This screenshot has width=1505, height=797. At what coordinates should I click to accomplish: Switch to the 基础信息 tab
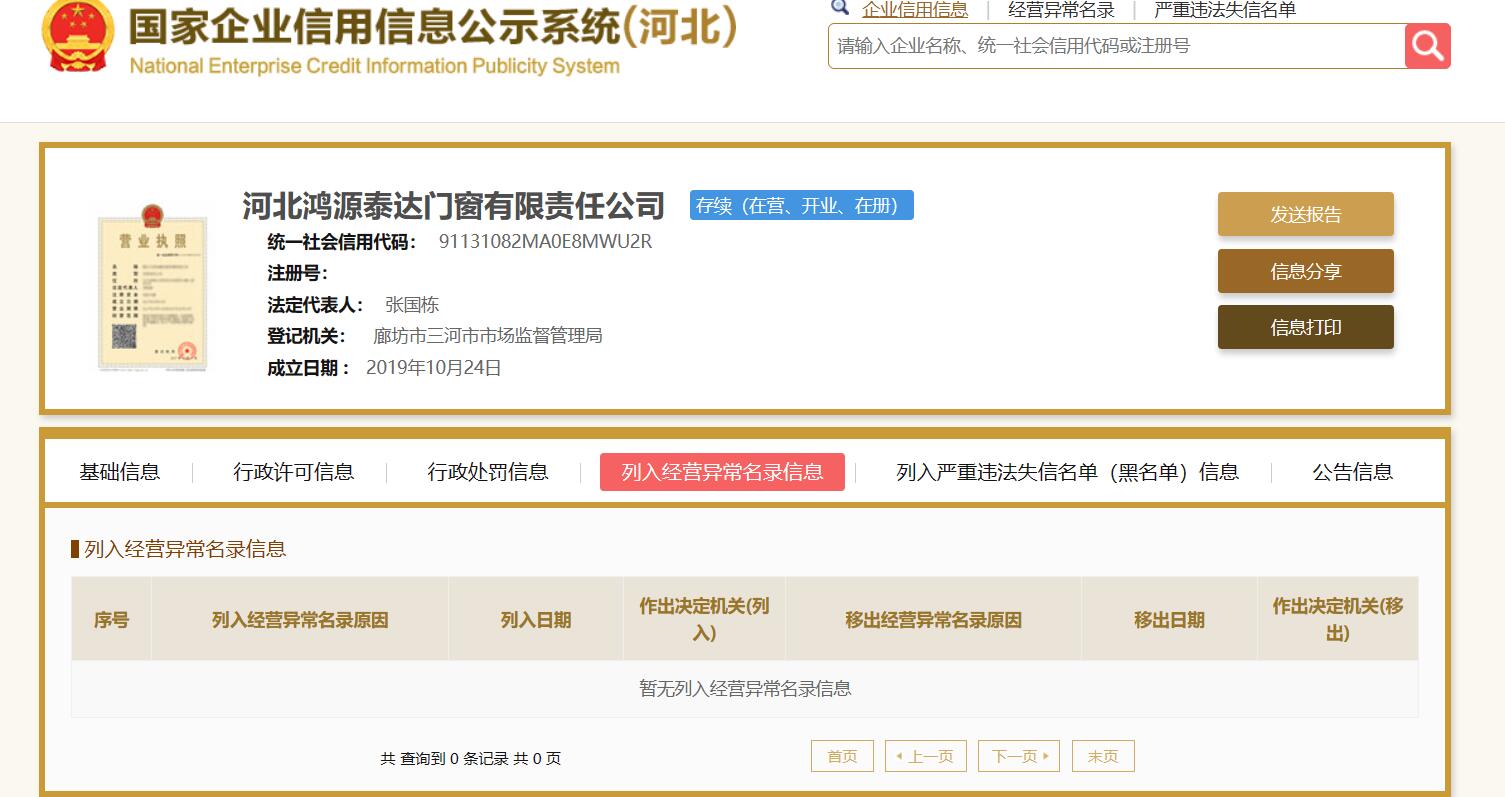[120, 472]
